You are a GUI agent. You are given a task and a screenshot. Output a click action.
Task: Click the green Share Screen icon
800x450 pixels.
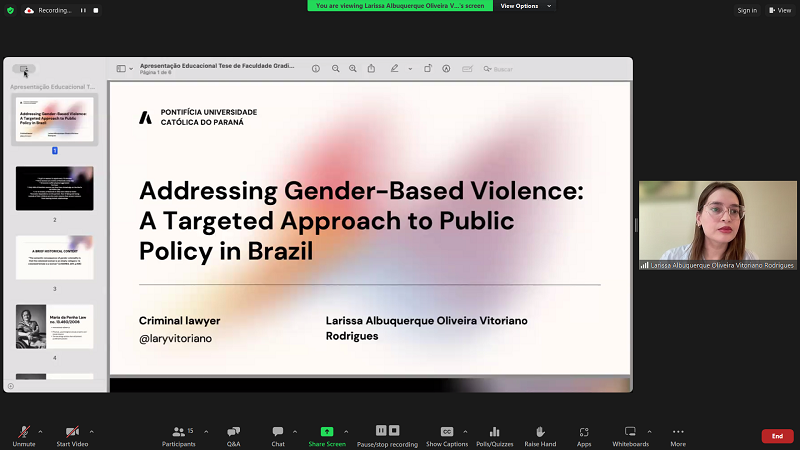[327, 431]
